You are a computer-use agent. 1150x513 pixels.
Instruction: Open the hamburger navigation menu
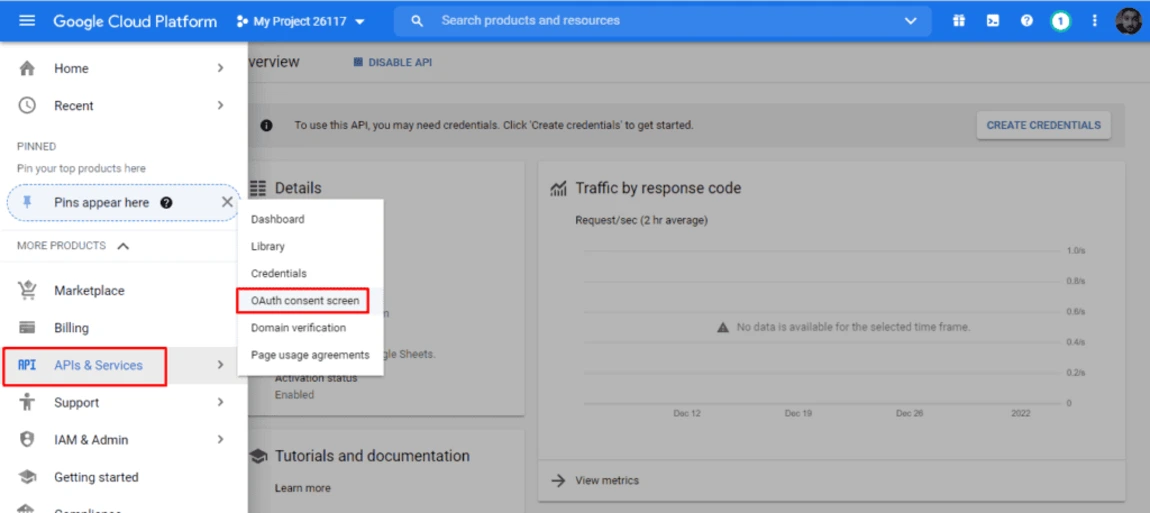tap(27, 21)
